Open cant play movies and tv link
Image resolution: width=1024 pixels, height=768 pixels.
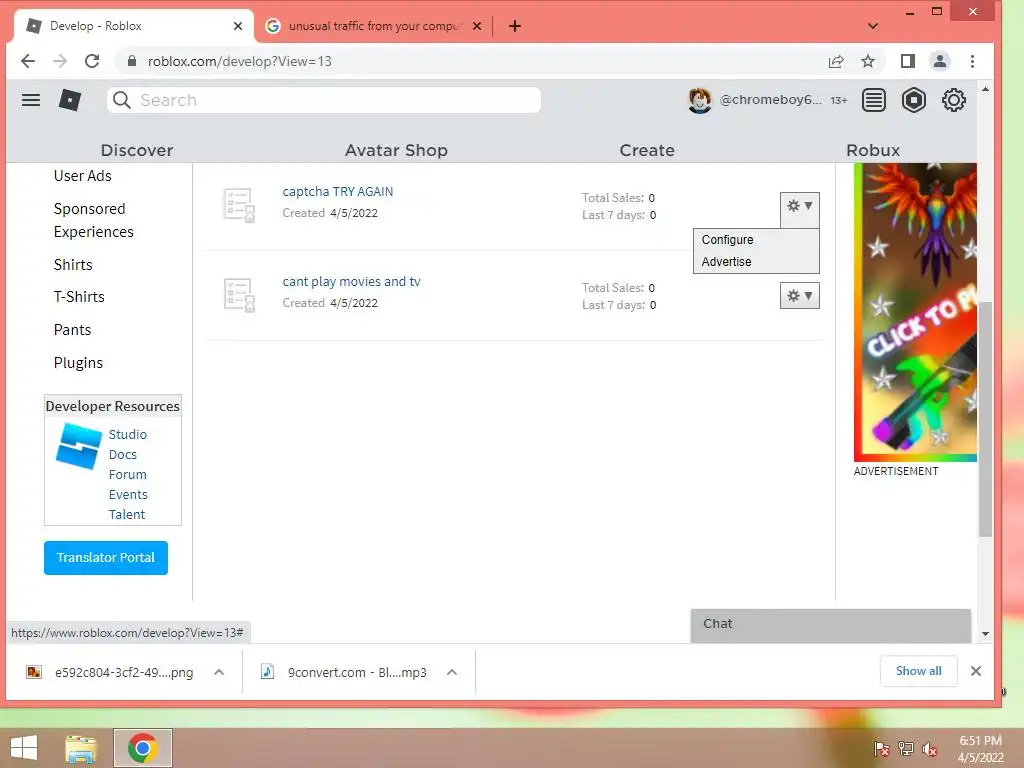pos(351,281)
